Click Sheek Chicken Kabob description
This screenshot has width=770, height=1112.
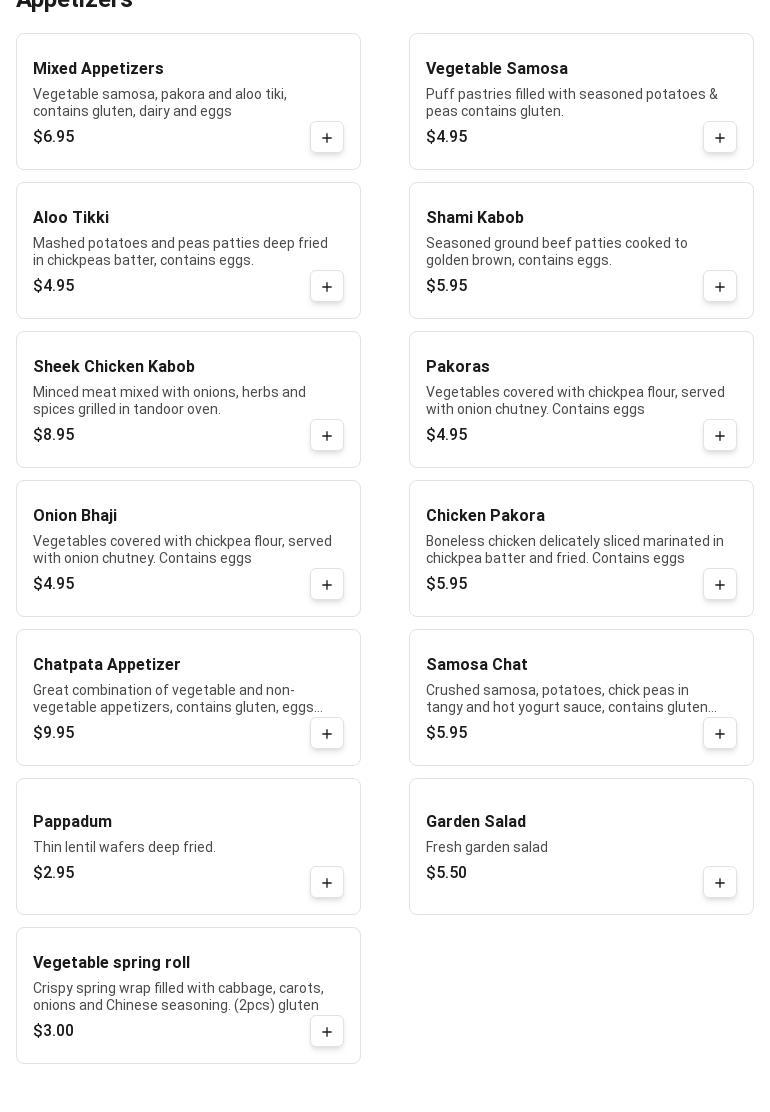(169, 401)
